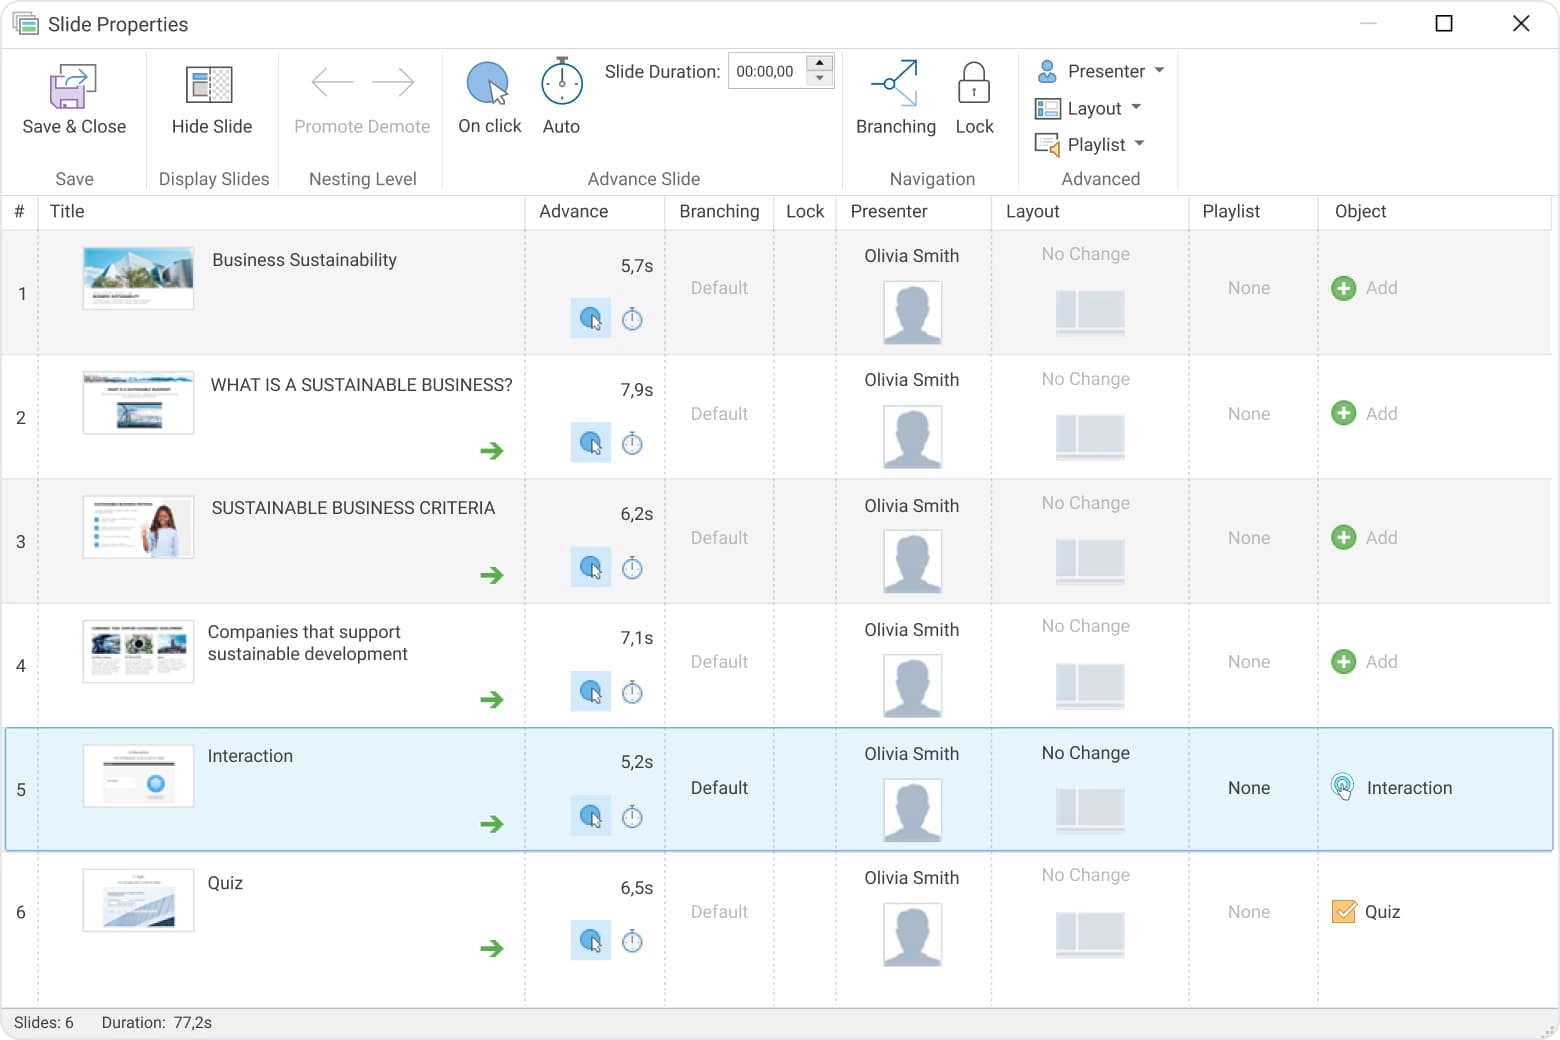
Task: Increase Slide Duration with up arrow
Action: tap(819, 63)
